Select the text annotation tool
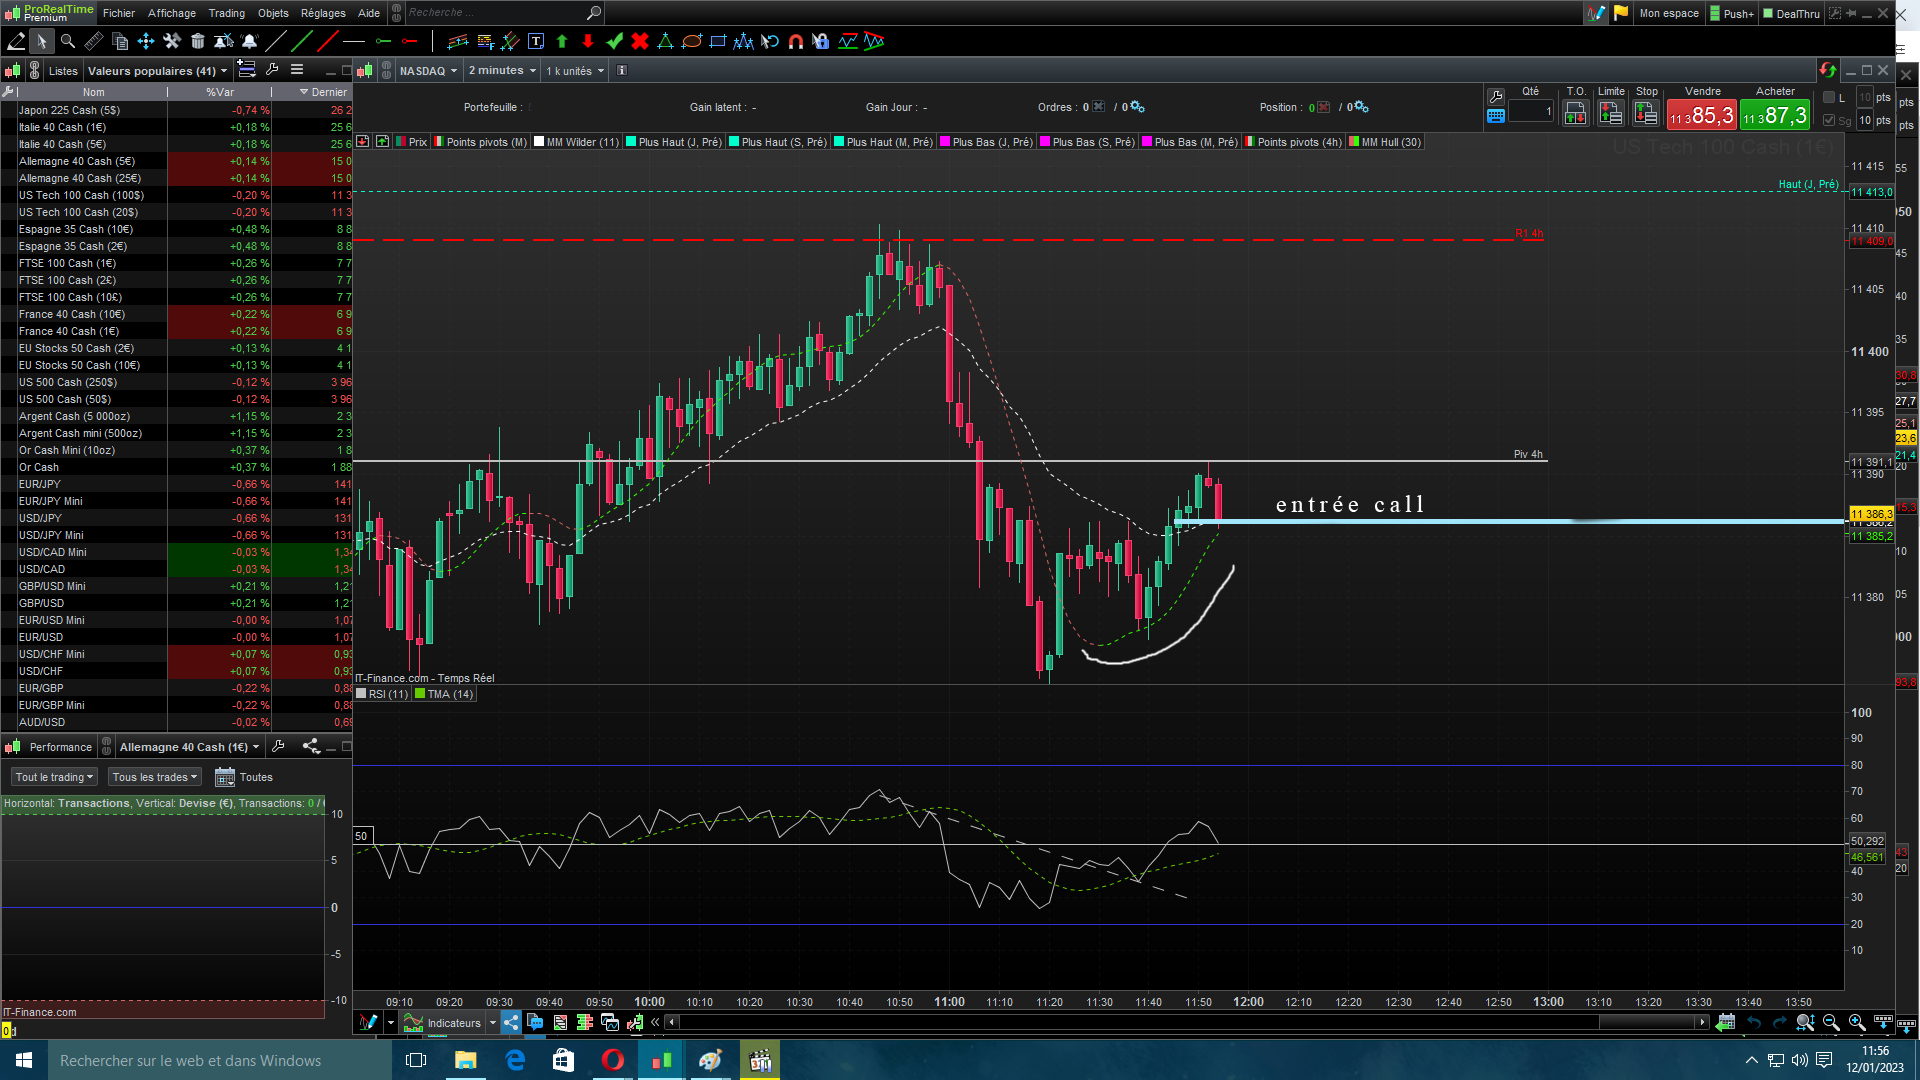 pyautogui.click(x=536, y=41)
